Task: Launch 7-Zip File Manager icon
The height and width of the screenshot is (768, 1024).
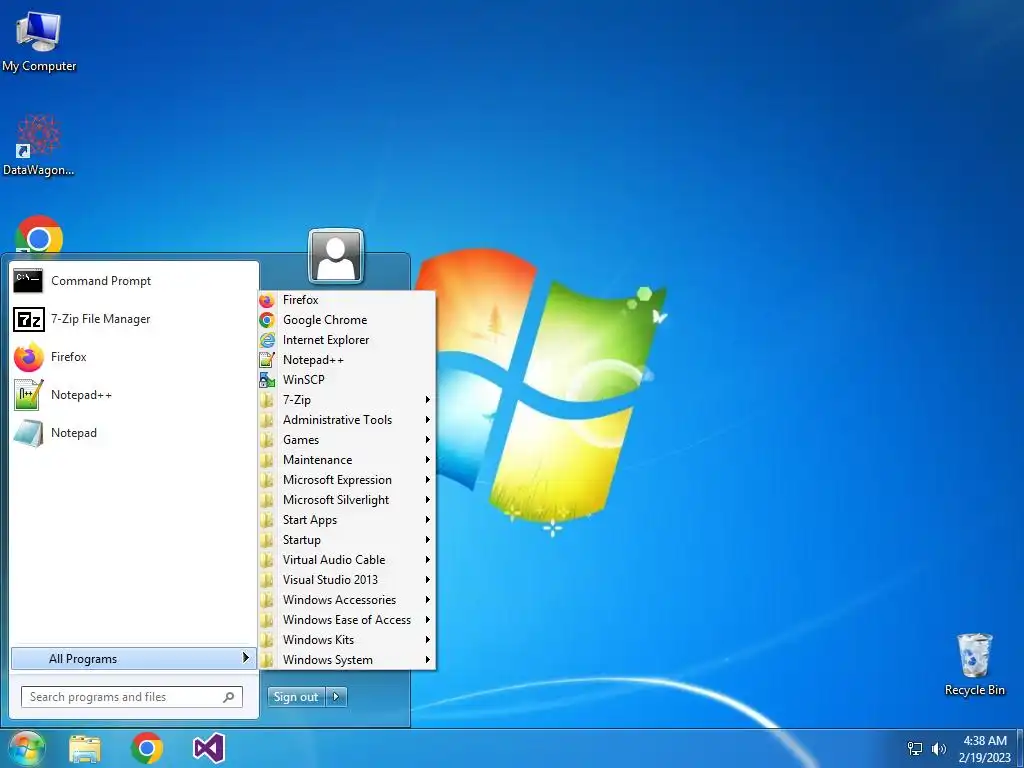Action: [29, 319]
